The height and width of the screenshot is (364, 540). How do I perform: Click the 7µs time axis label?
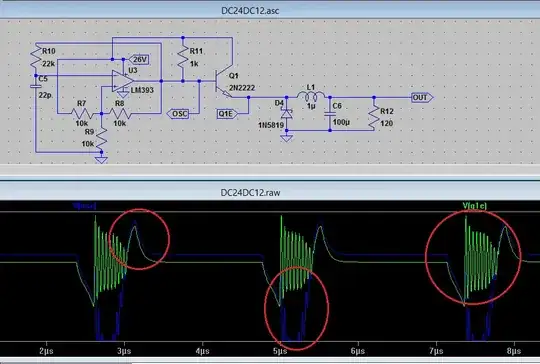point(436,351)
